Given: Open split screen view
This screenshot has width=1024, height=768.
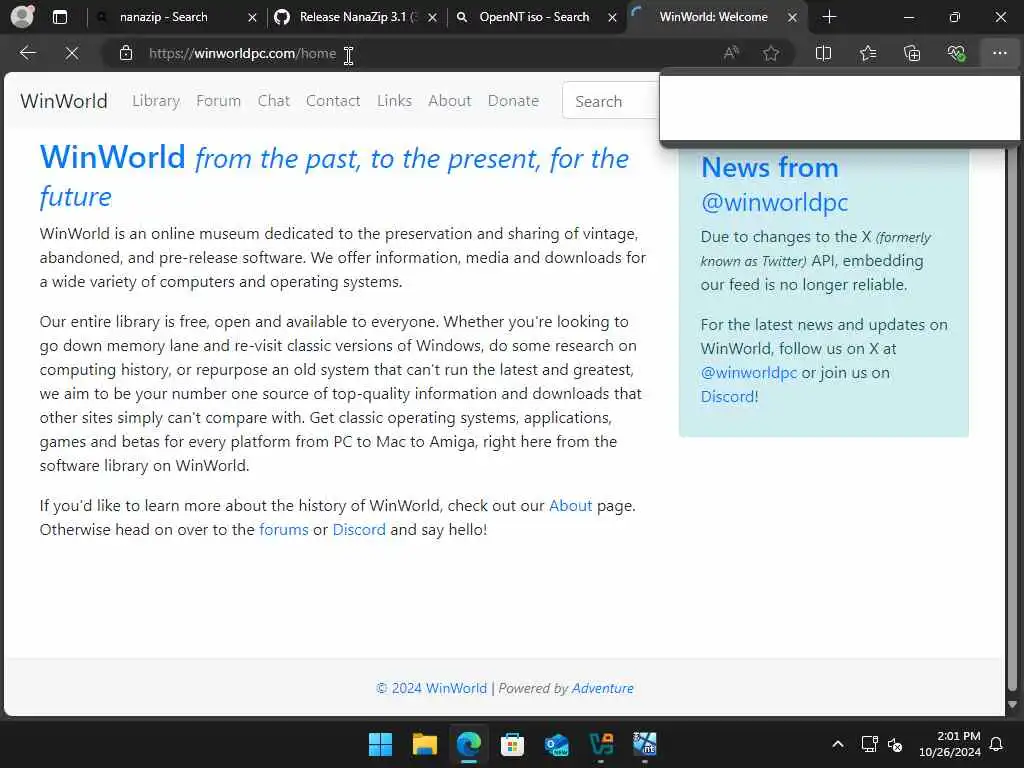Looking at the screenshot, I should click(824, 53).
